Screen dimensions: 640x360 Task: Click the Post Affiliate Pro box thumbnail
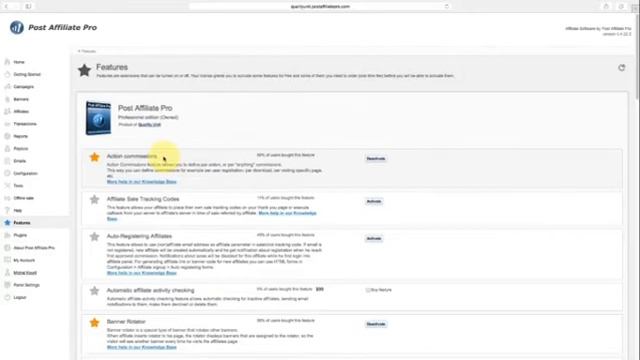click(x=98, y=118)
